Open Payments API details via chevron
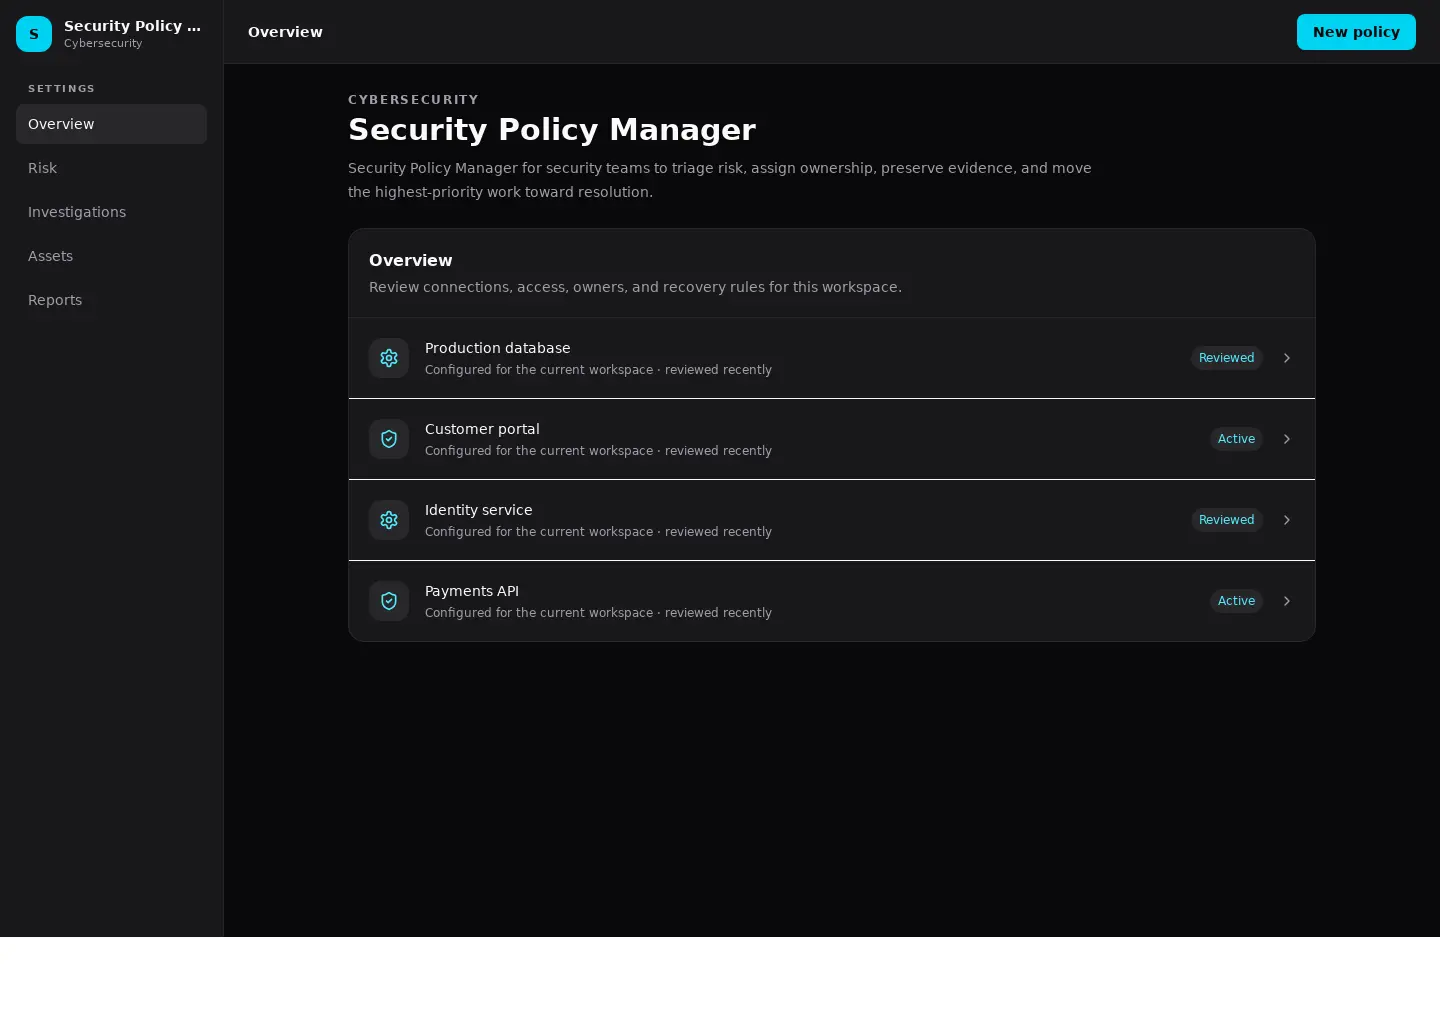Screen dimensions: 1440x1024 1287,601
